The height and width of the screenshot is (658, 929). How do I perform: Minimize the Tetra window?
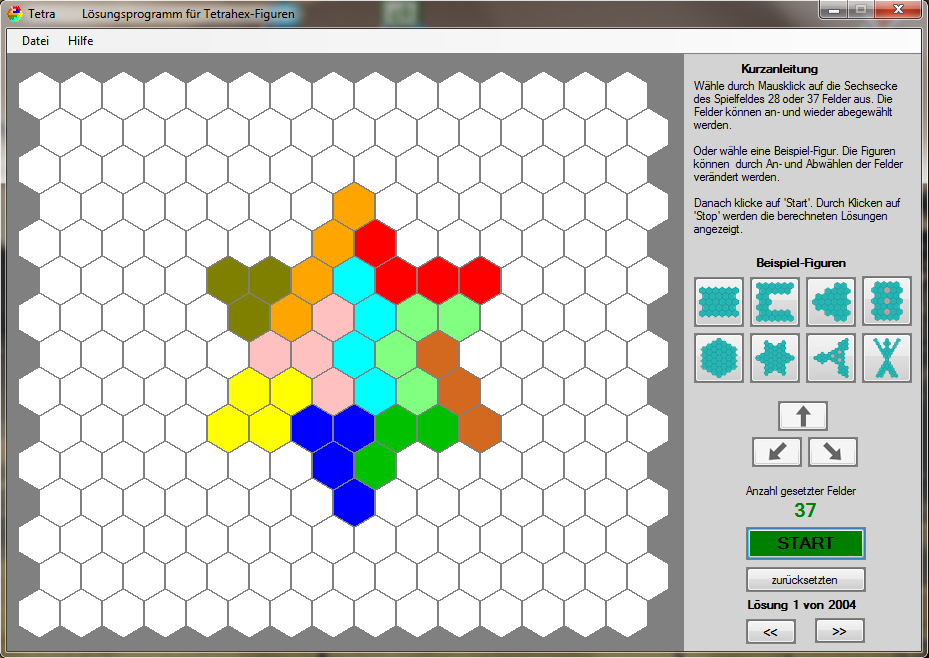coord(834,10)
